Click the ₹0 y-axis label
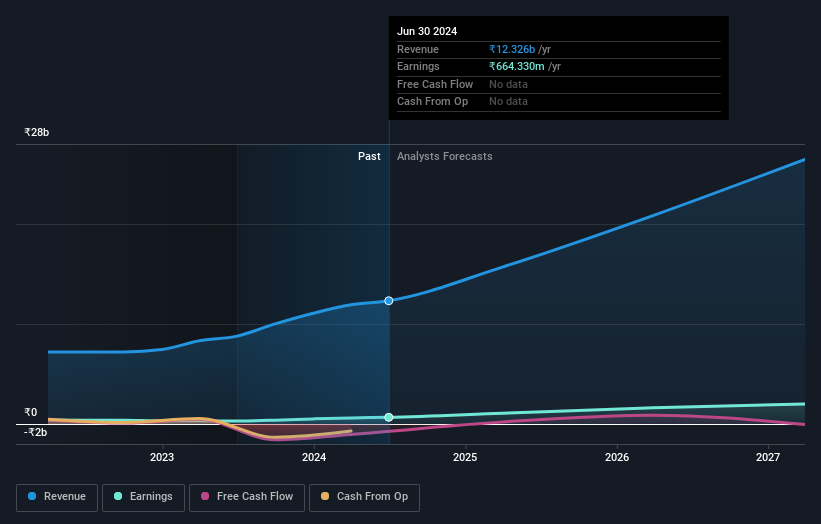The image size is (821, 524). pos(31,412)
